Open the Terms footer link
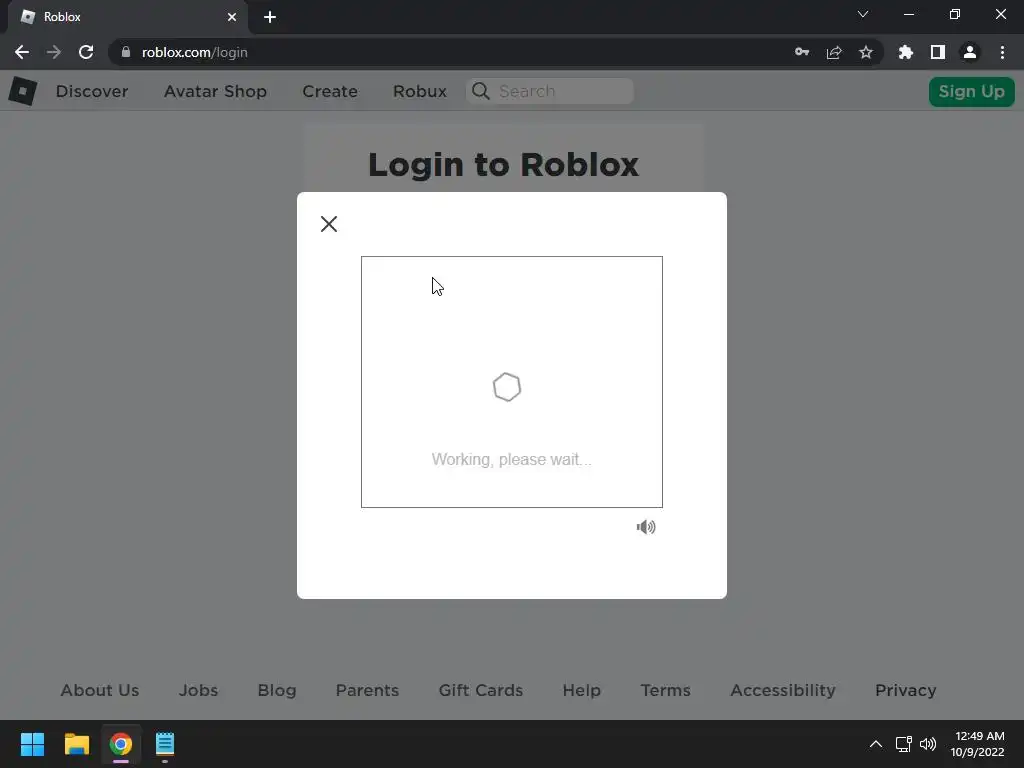 pyautogui.click(x=665, y=690)
